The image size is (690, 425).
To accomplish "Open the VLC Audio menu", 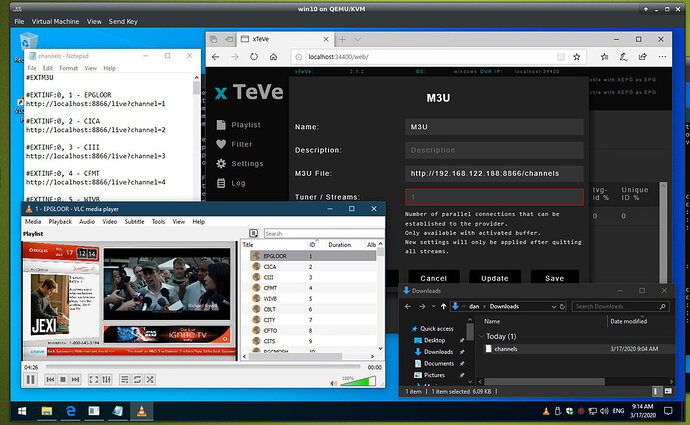I will (87, 221).
